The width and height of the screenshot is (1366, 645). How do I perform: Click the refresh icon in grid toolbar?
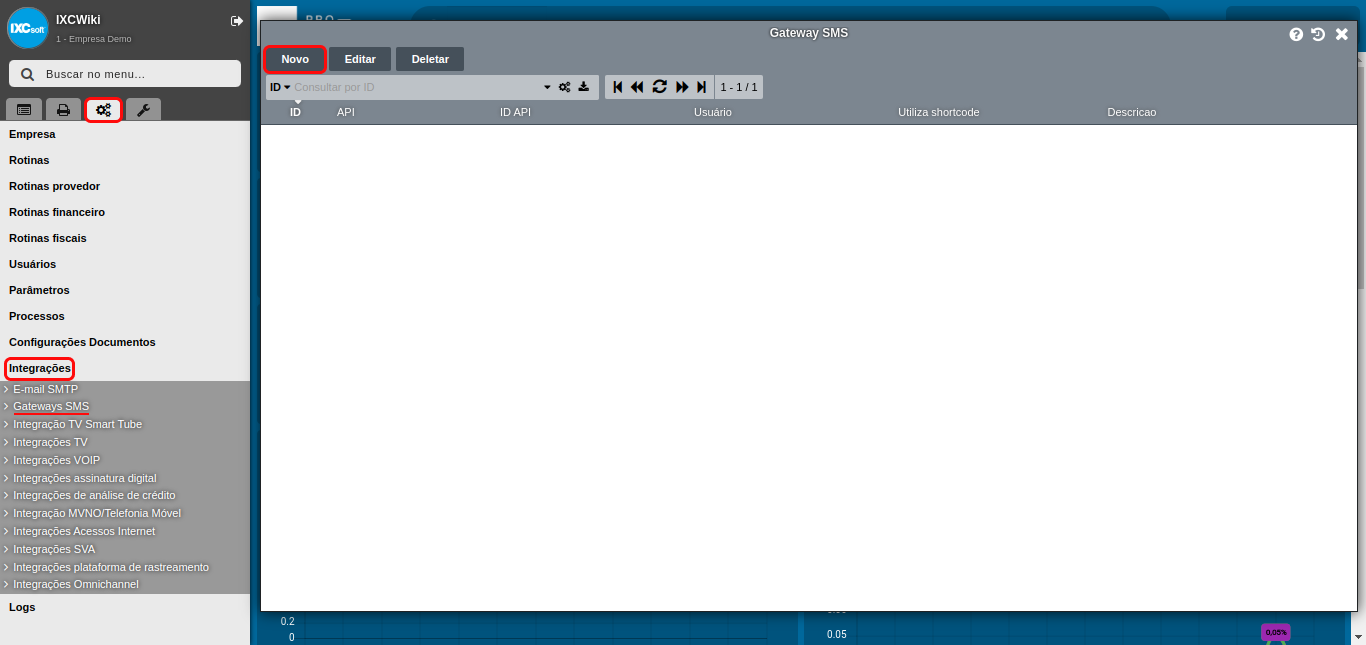pos(659,87)
